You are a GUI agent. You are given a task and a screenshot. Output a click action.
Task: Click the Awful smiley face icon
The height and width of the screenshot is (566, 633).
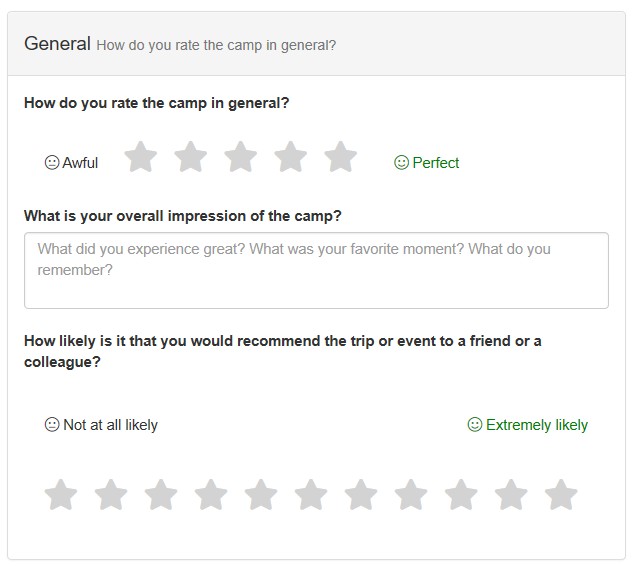[x=52, y=162]
